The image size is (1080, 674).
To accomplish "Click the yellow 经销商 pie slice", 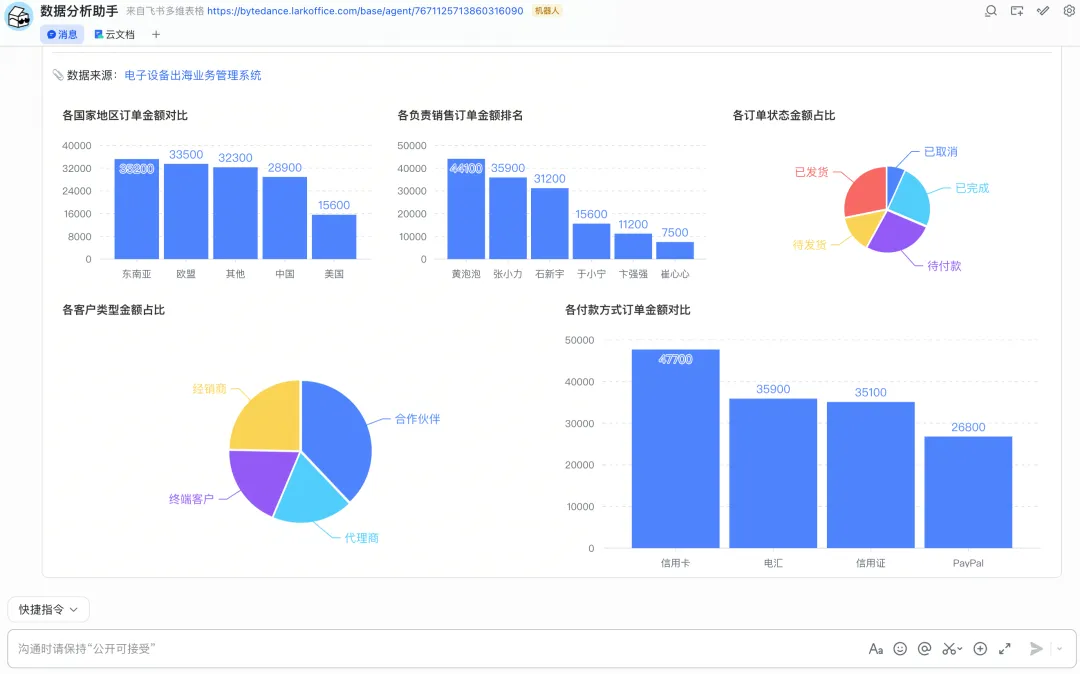I will (269, 420).
